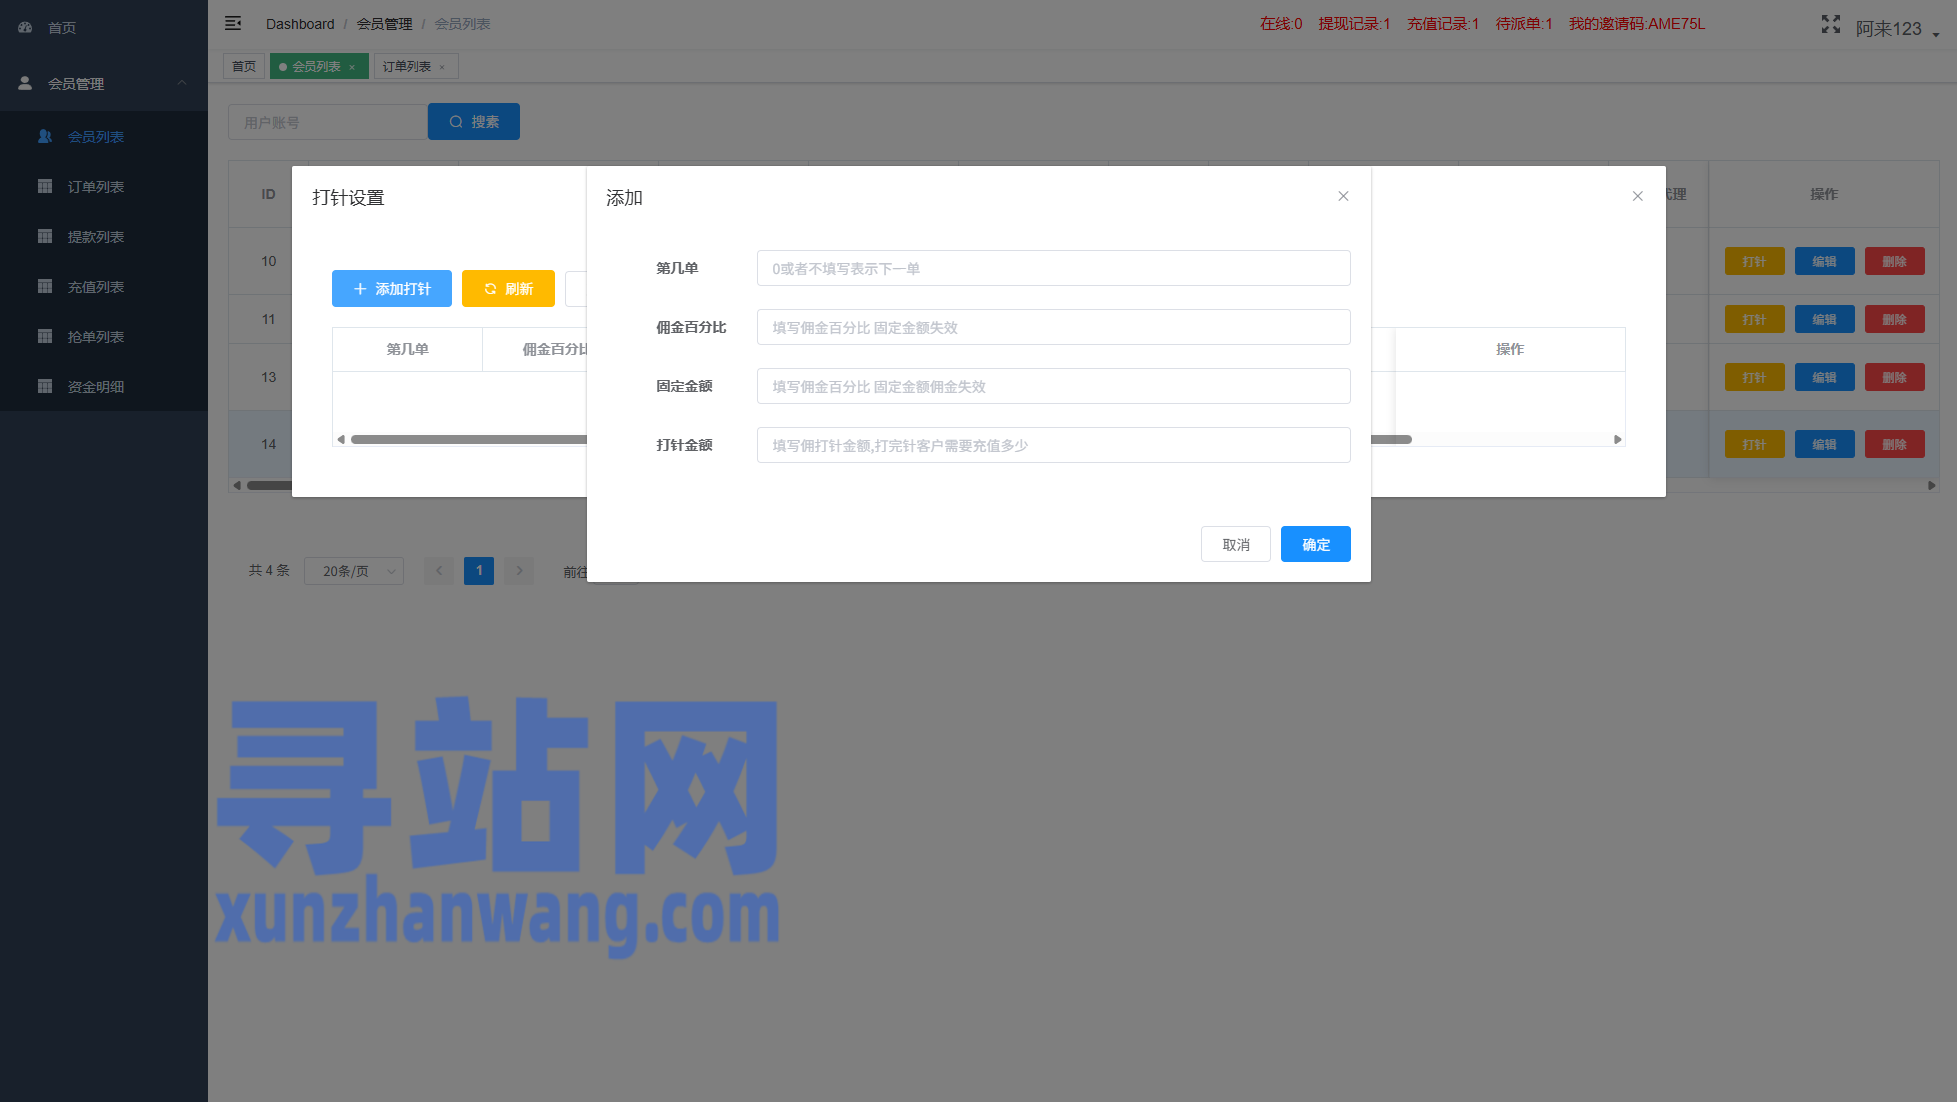The width and height of the screenshot is (1957, 1102).
Task: Click the 打针设置 horizontal scrollbar
Action: 470,439
